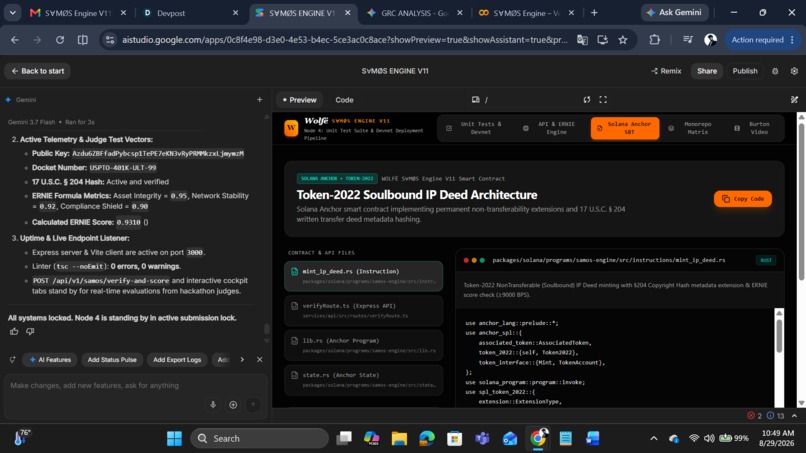Screen dimensions: 806x453
Task: Open mint_ip_deed.rs instruction file
Action: [x=363, y=276]
